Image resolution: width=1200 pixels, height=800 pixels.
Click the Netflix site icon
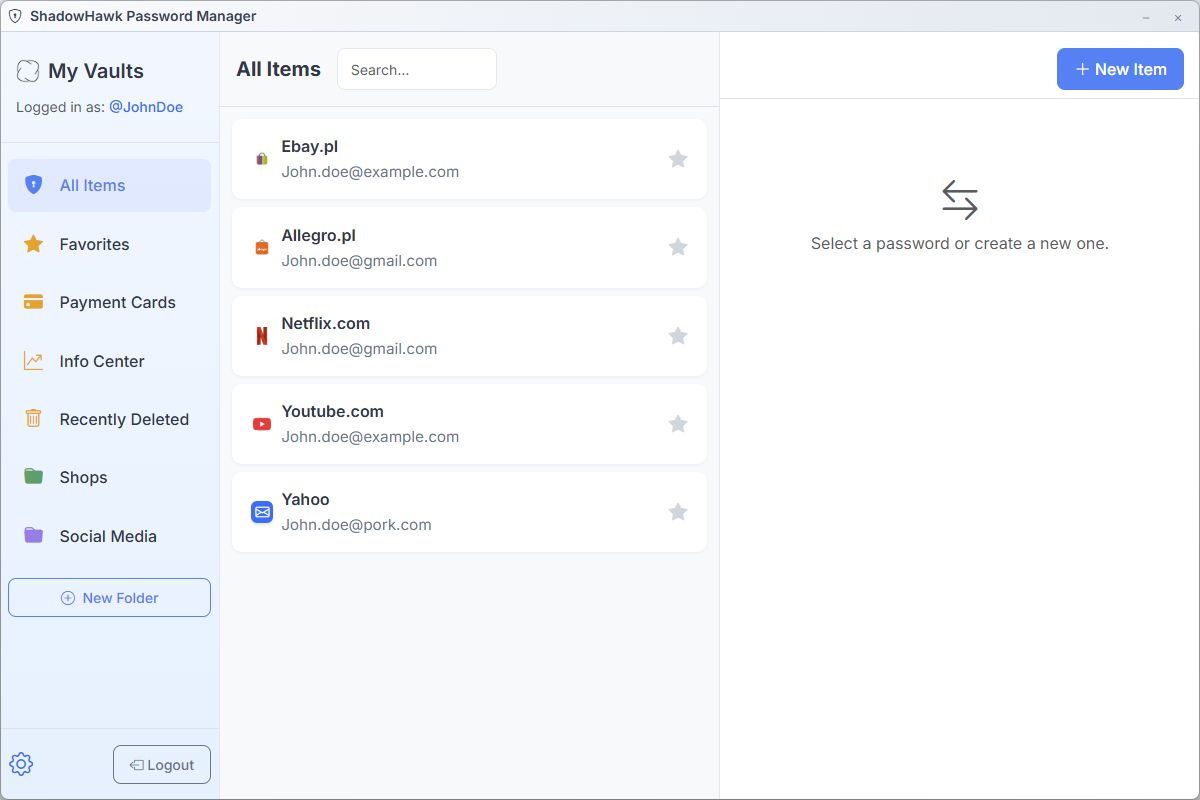tap(261, 336)
